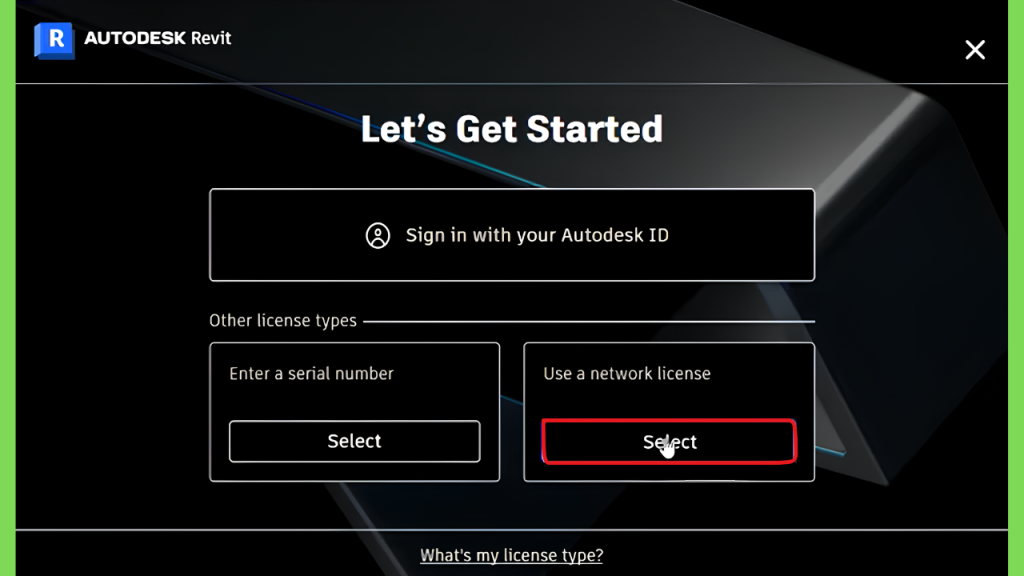Screen dimensions: 1024x576
Task: Click the AUTODESK wordmark in the header
Action: (x=135, y=38)
